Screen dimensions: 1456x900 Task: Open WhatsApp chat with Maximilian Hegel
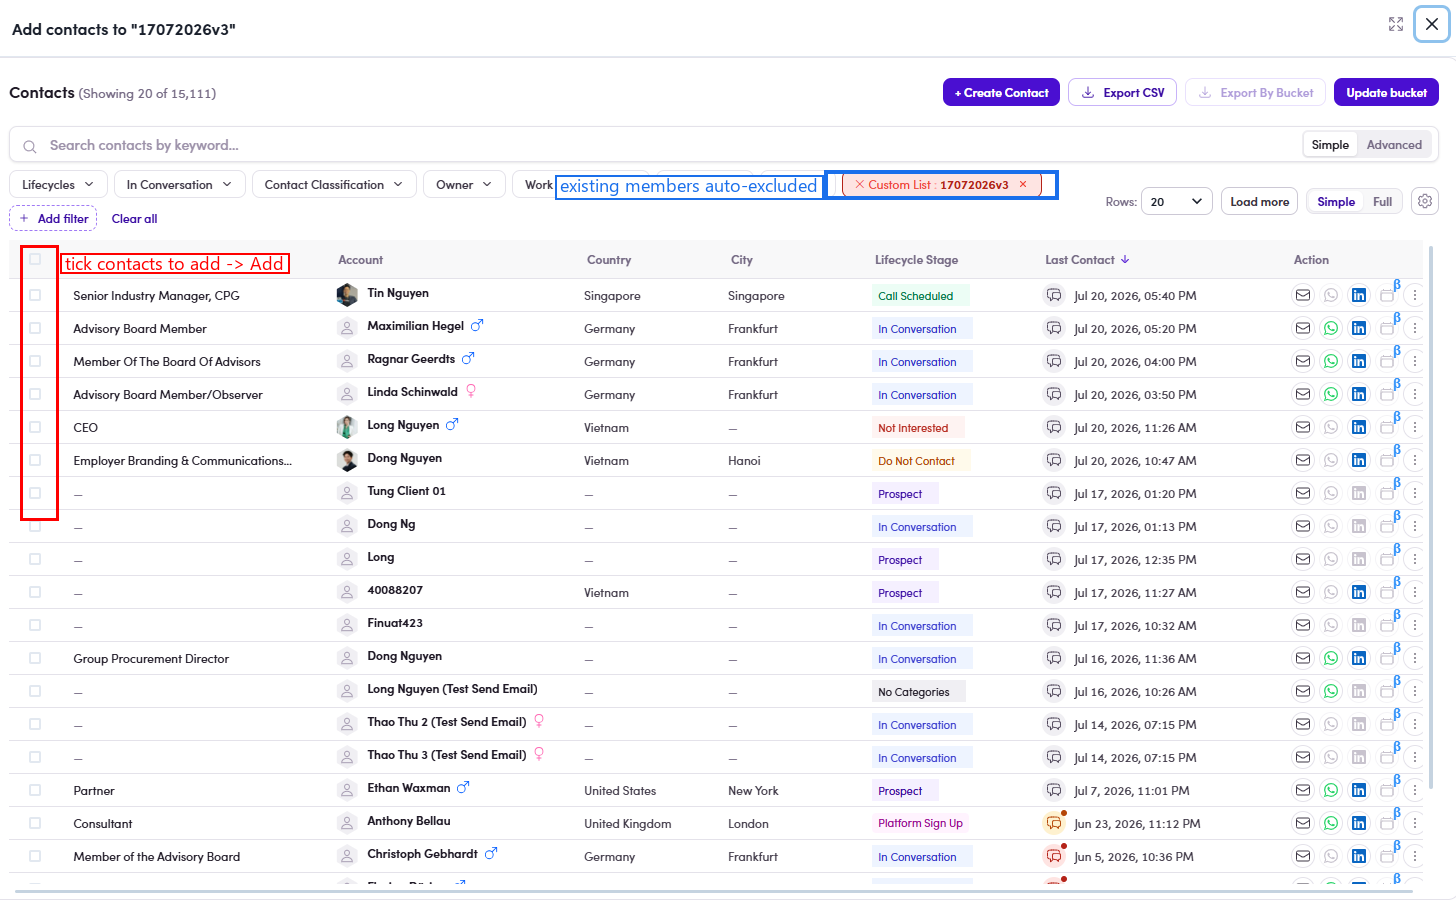click(x=1331, y=328)
